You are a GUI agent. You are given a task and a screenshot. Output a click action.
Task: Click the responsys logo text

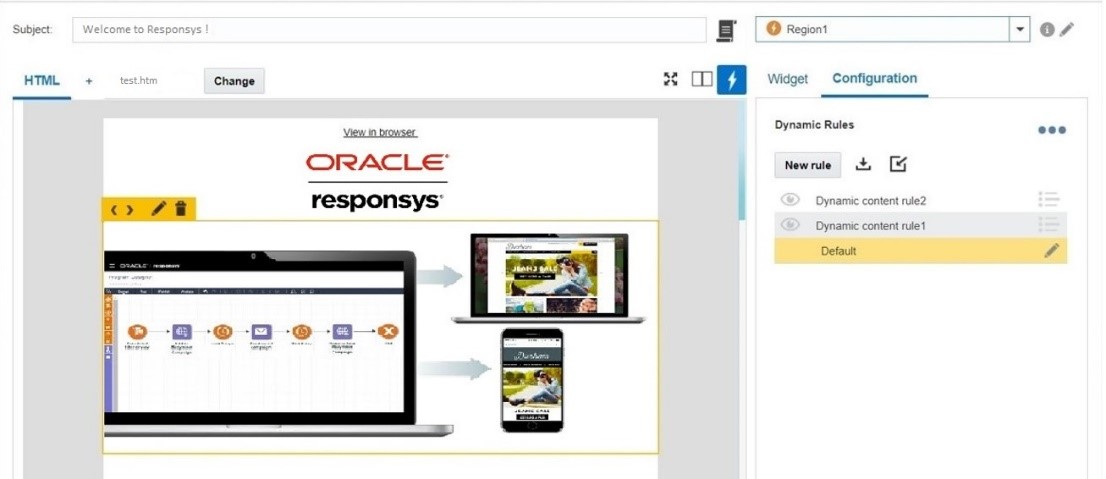[x=377, y=201]
